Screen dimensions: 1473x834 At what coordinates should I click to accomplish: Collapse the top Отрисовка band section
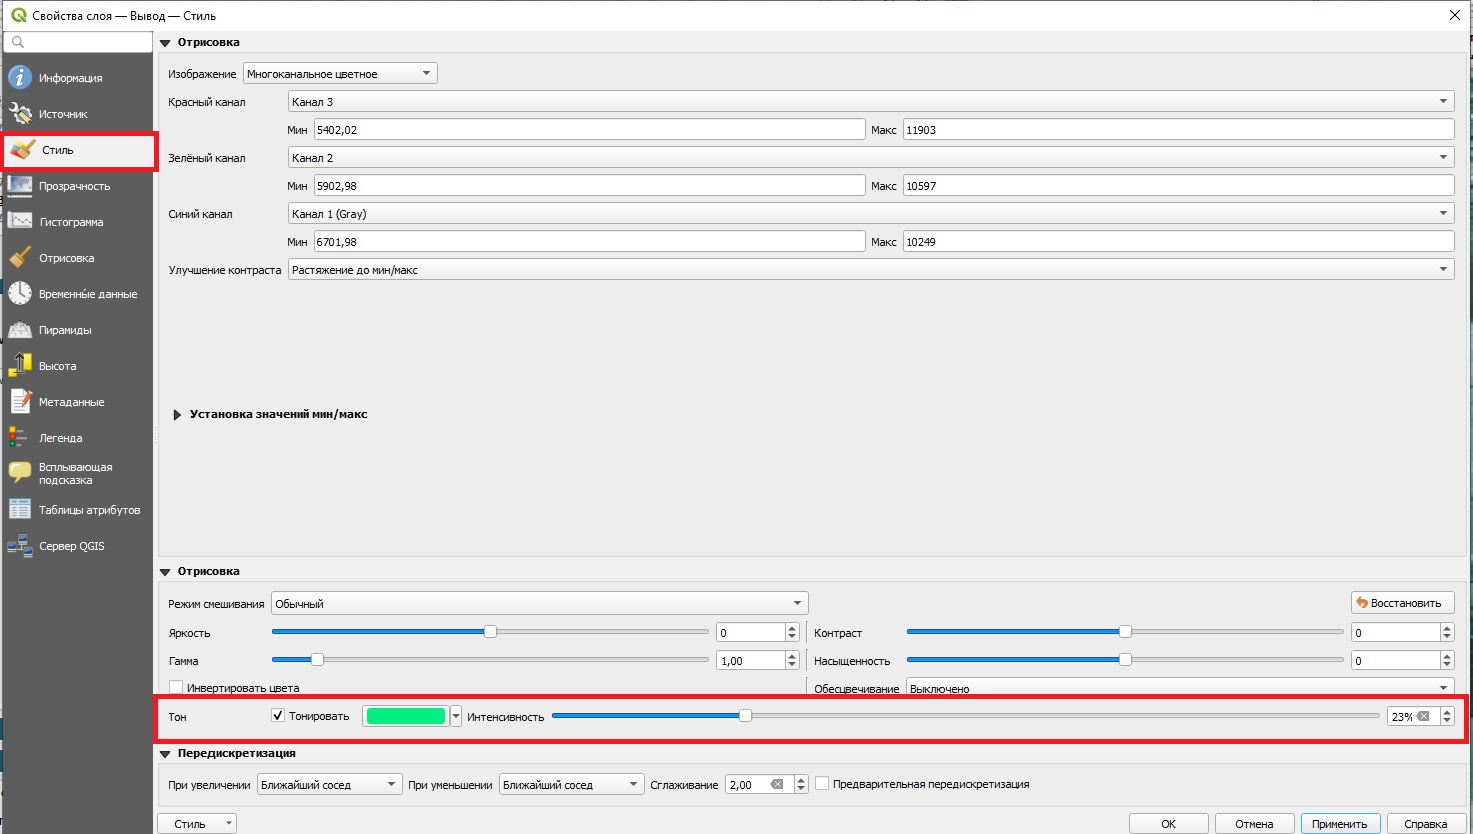[x=165, y=43]
